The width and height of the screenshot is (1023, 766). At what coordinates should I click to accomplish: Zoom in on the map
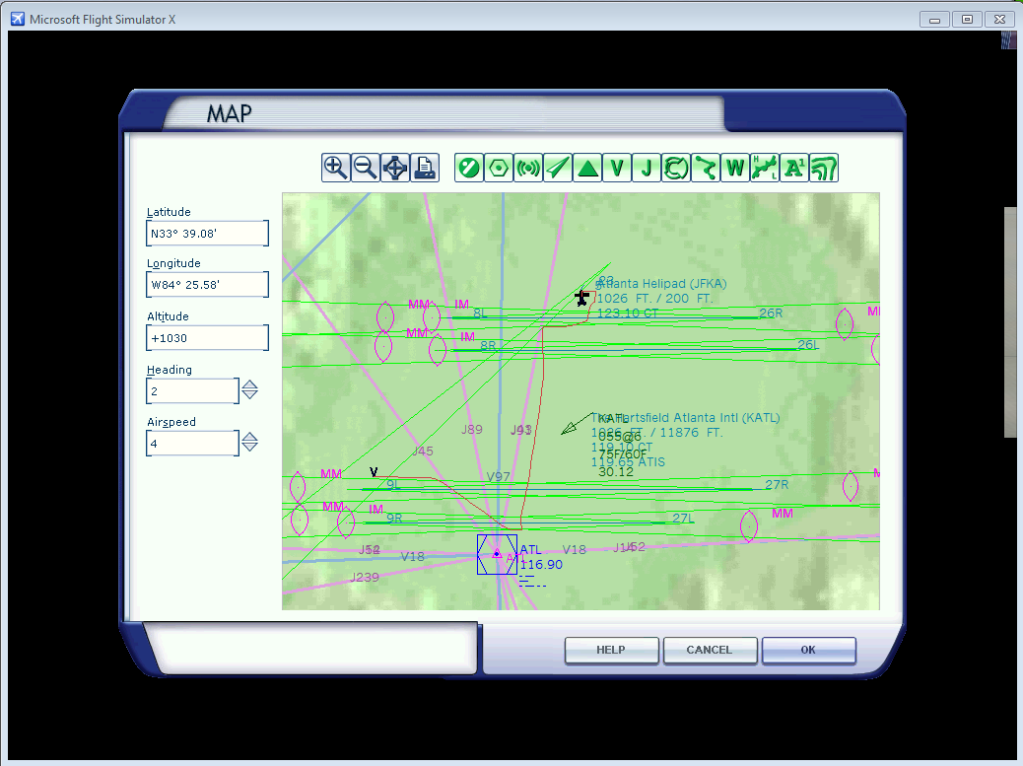click(x=335, y=168)
